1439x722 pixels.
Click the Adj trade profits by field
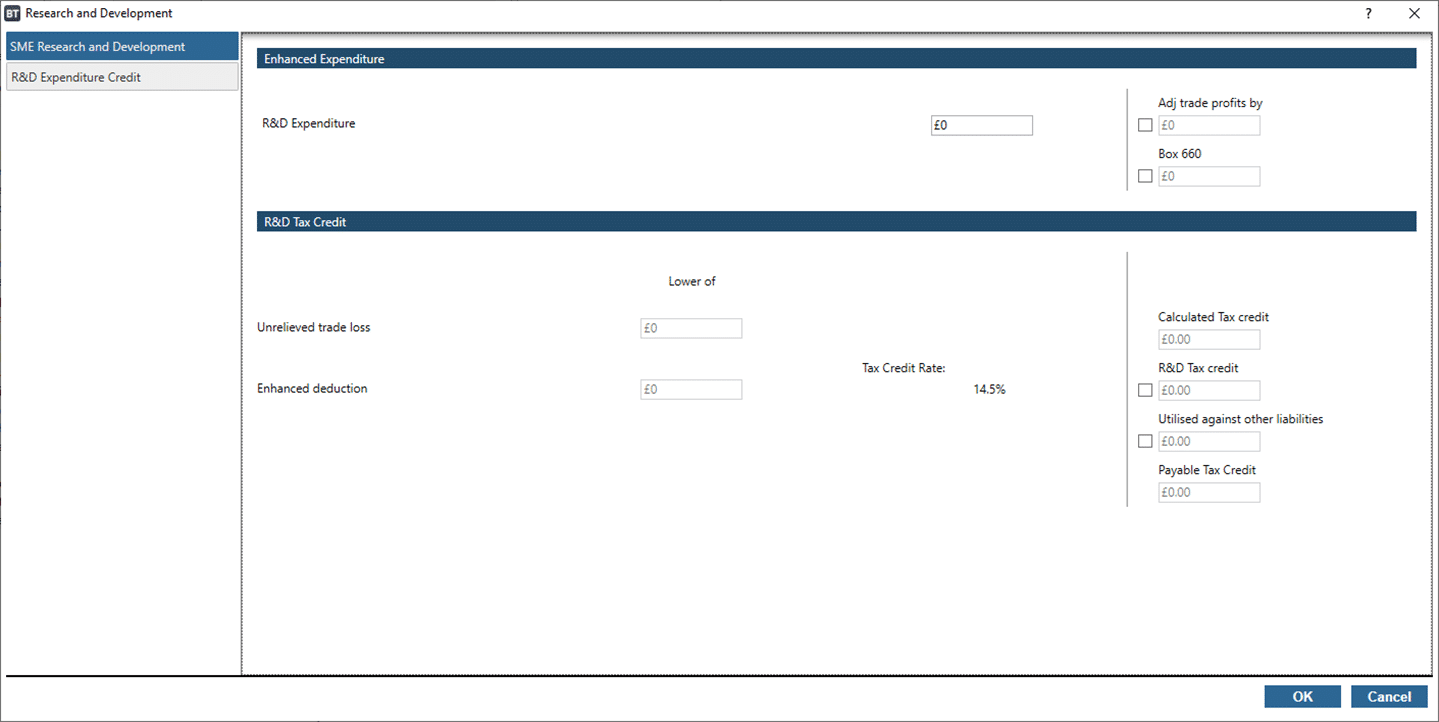coord(1209,126)
